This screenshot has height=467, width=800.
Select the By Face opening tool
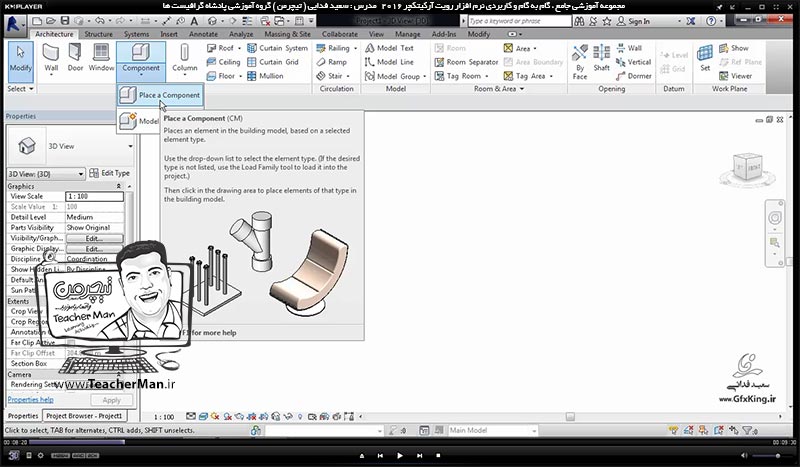pyautogui.click(x=580, y=62)
